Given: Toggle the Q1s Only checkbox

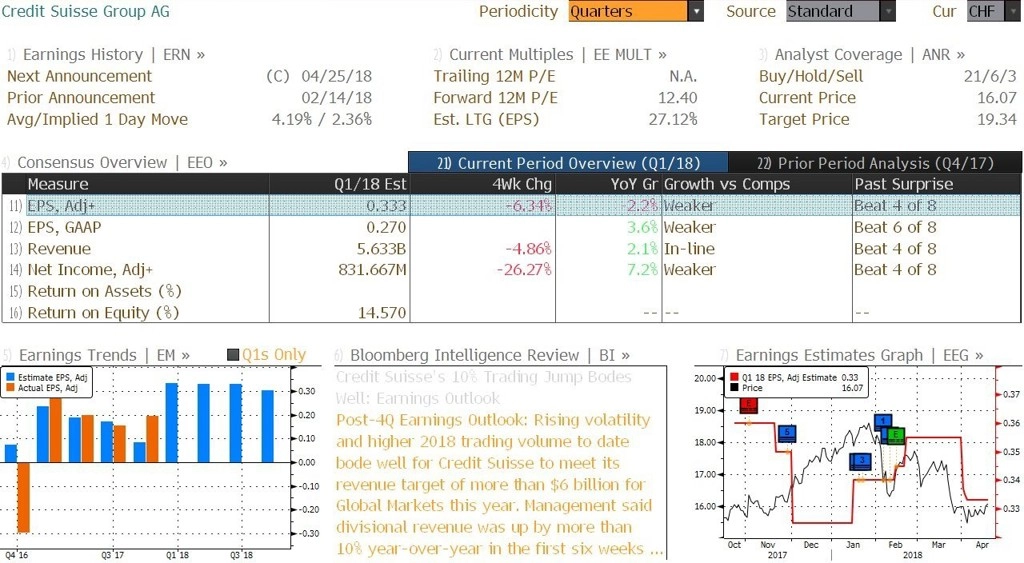Looking at the screenshot, I should pyautogui.click(x=232, y=355).
